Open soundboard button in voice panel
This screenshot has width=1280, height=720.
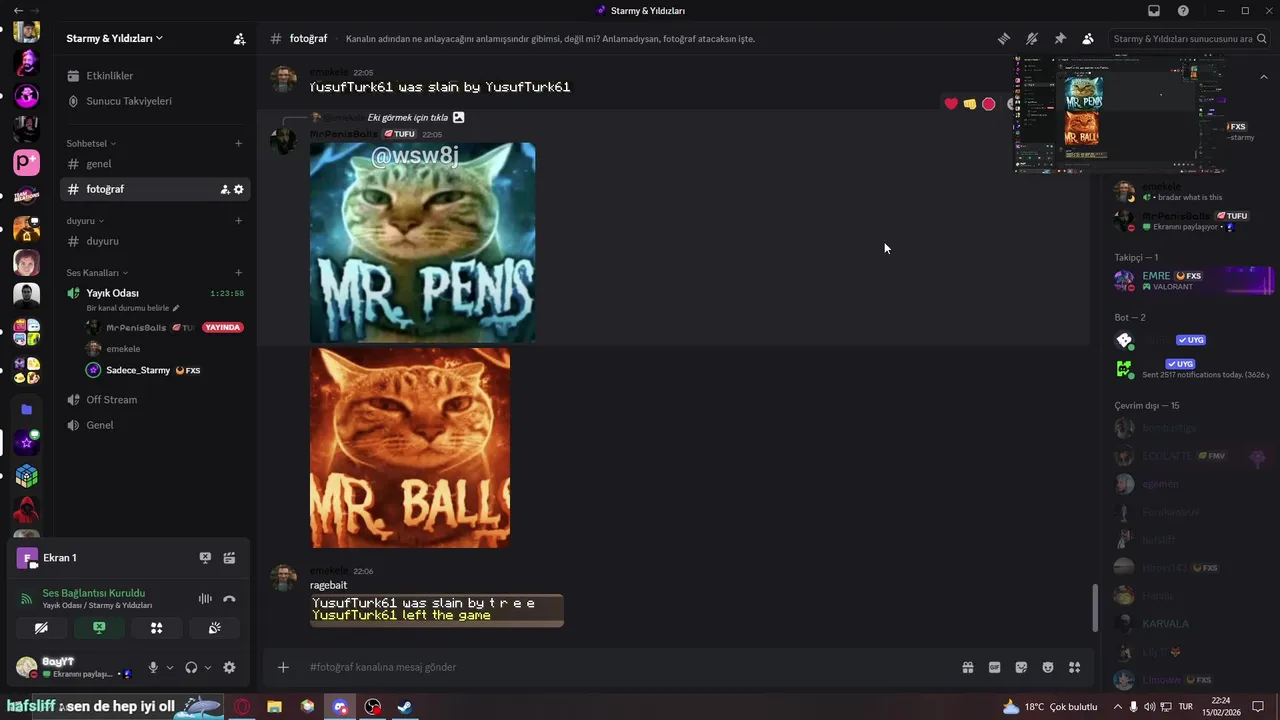(x=214, y=628)
